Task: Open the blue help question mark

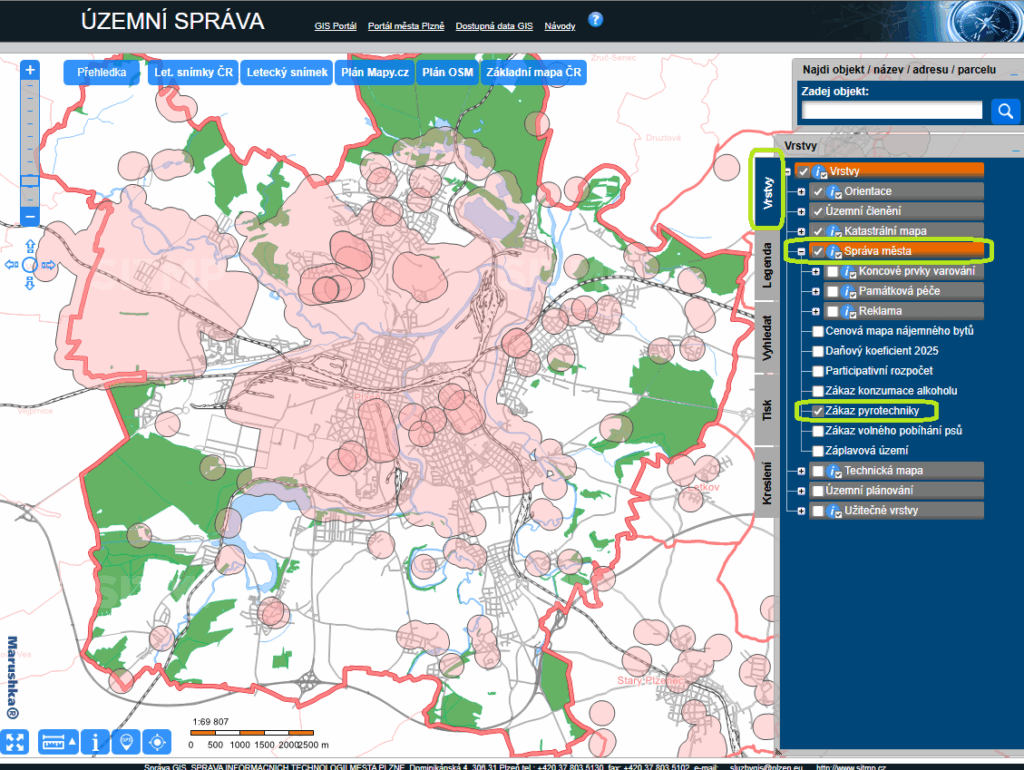Action: pyautogui.click(x=596, y=19)
